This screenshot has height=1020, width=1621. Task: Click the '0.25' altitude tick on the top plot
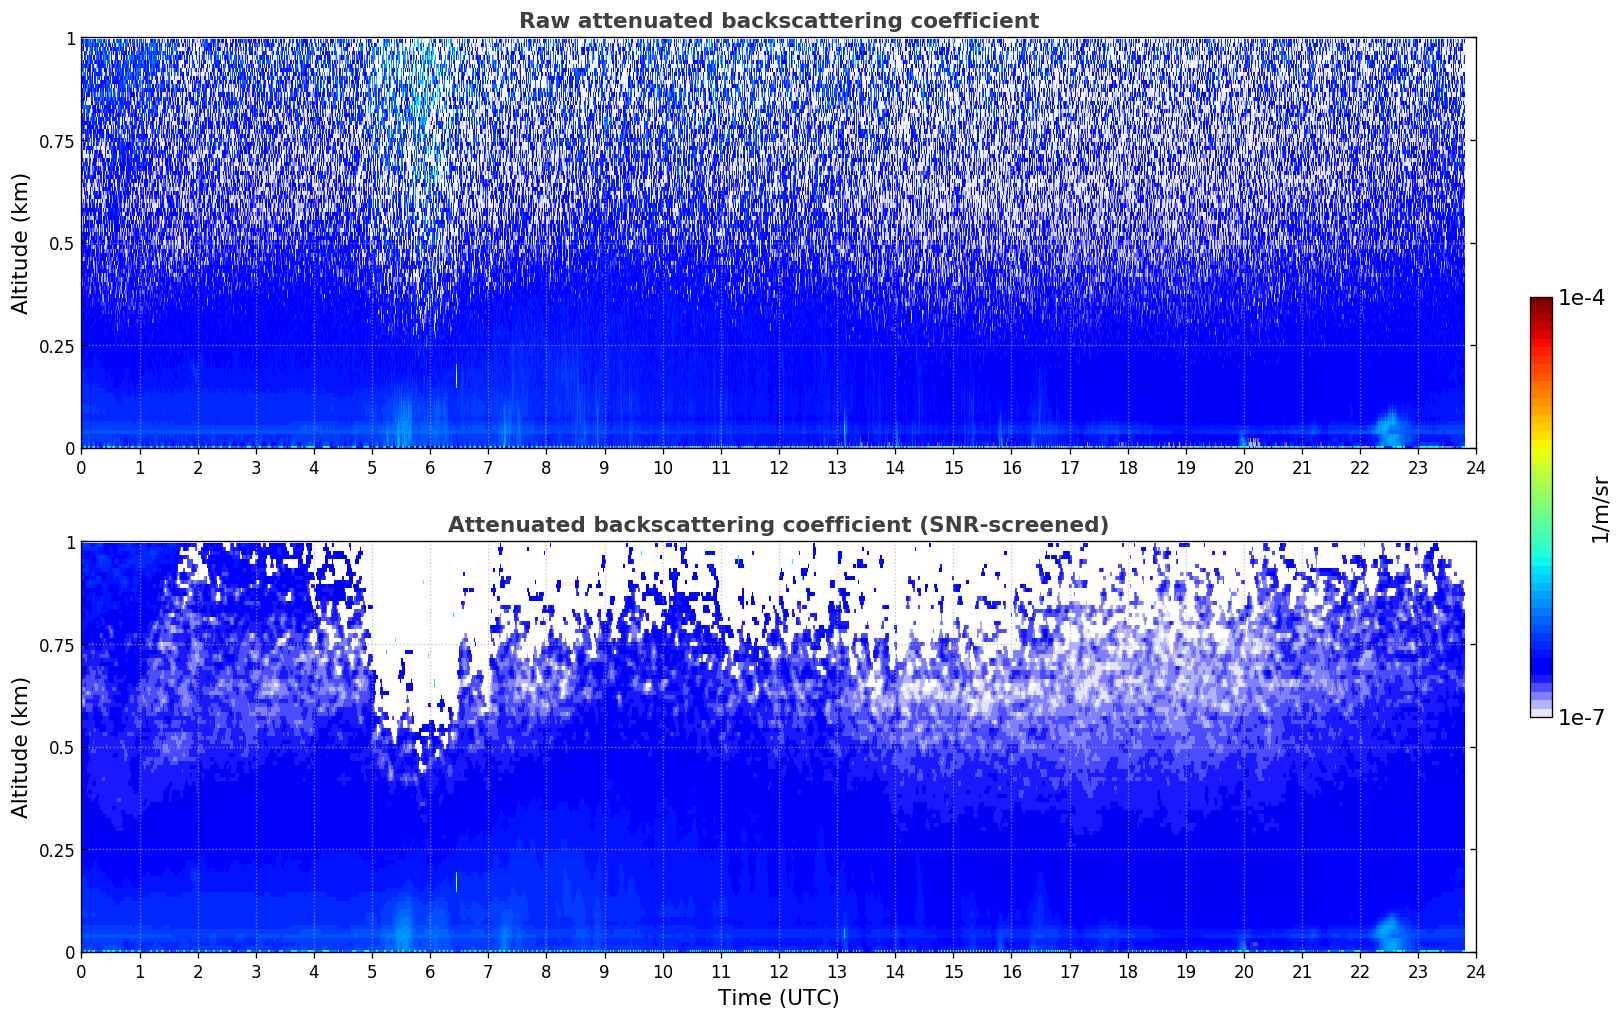[x=56, y=346]
